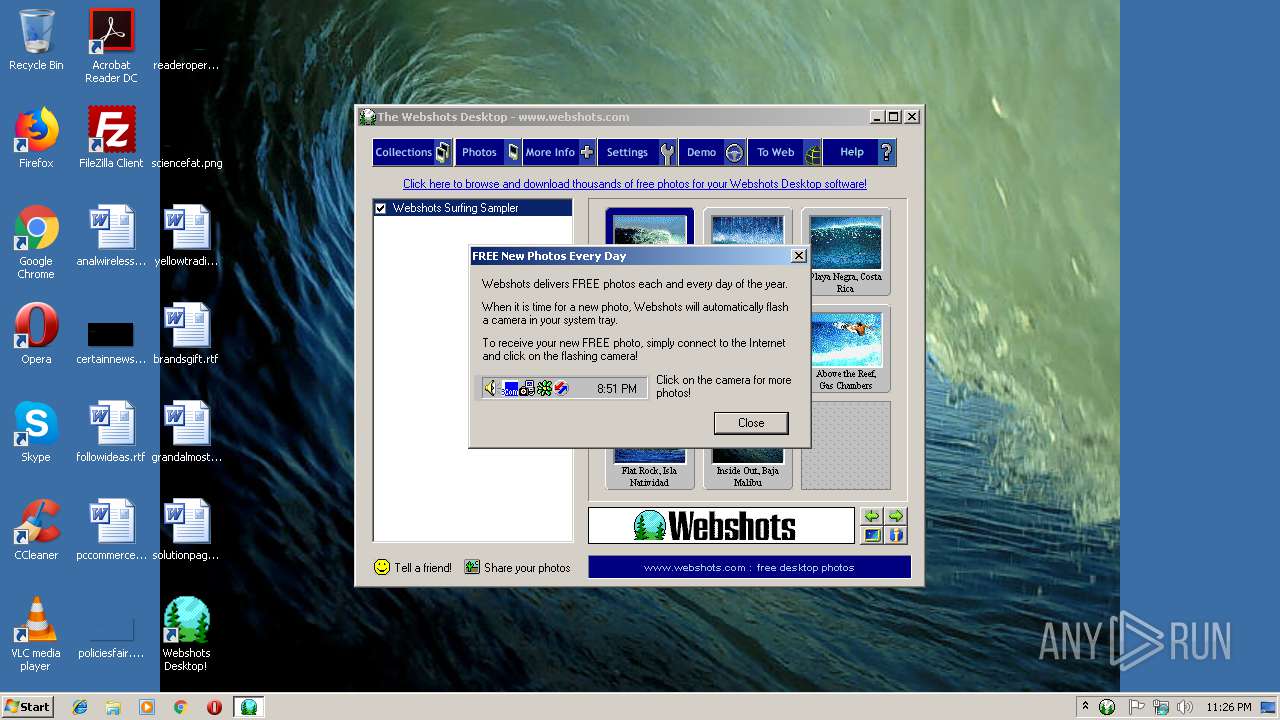Click the green previous-photo arrow icon
Viewport: 1280px width, 720px height.
[x=872, y=516]
